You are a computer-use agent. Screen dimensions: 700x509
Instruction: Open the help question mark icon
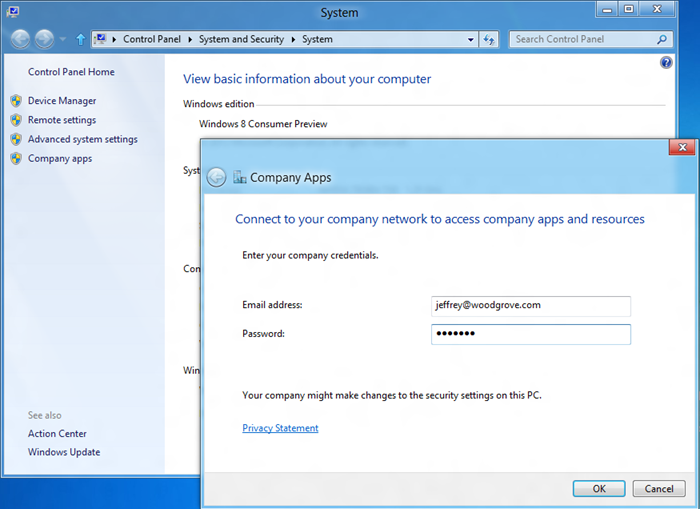coord(667,62)
